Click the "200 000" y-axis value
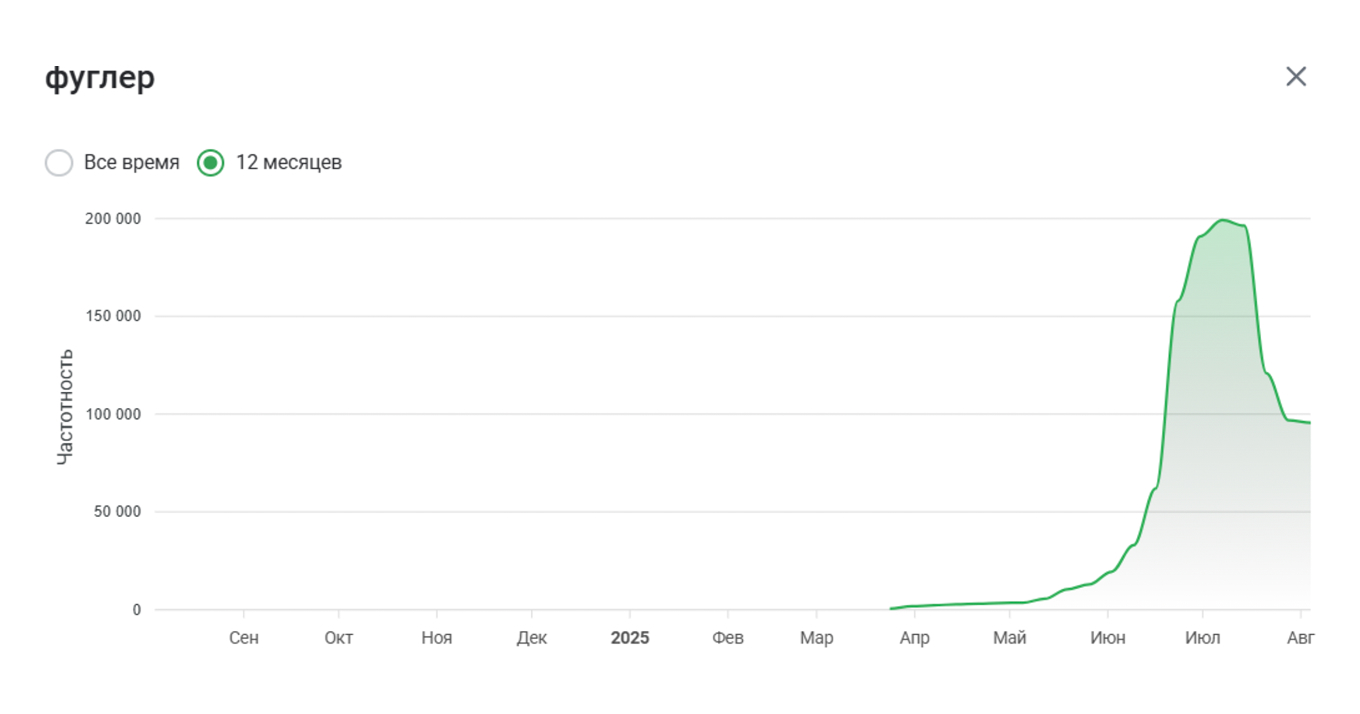The image size is (1360, 714). pos(113,219)
